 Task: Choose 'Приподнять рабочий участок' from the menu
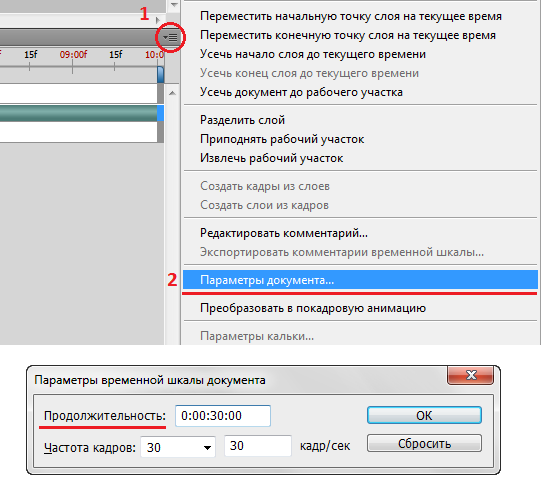282,139
